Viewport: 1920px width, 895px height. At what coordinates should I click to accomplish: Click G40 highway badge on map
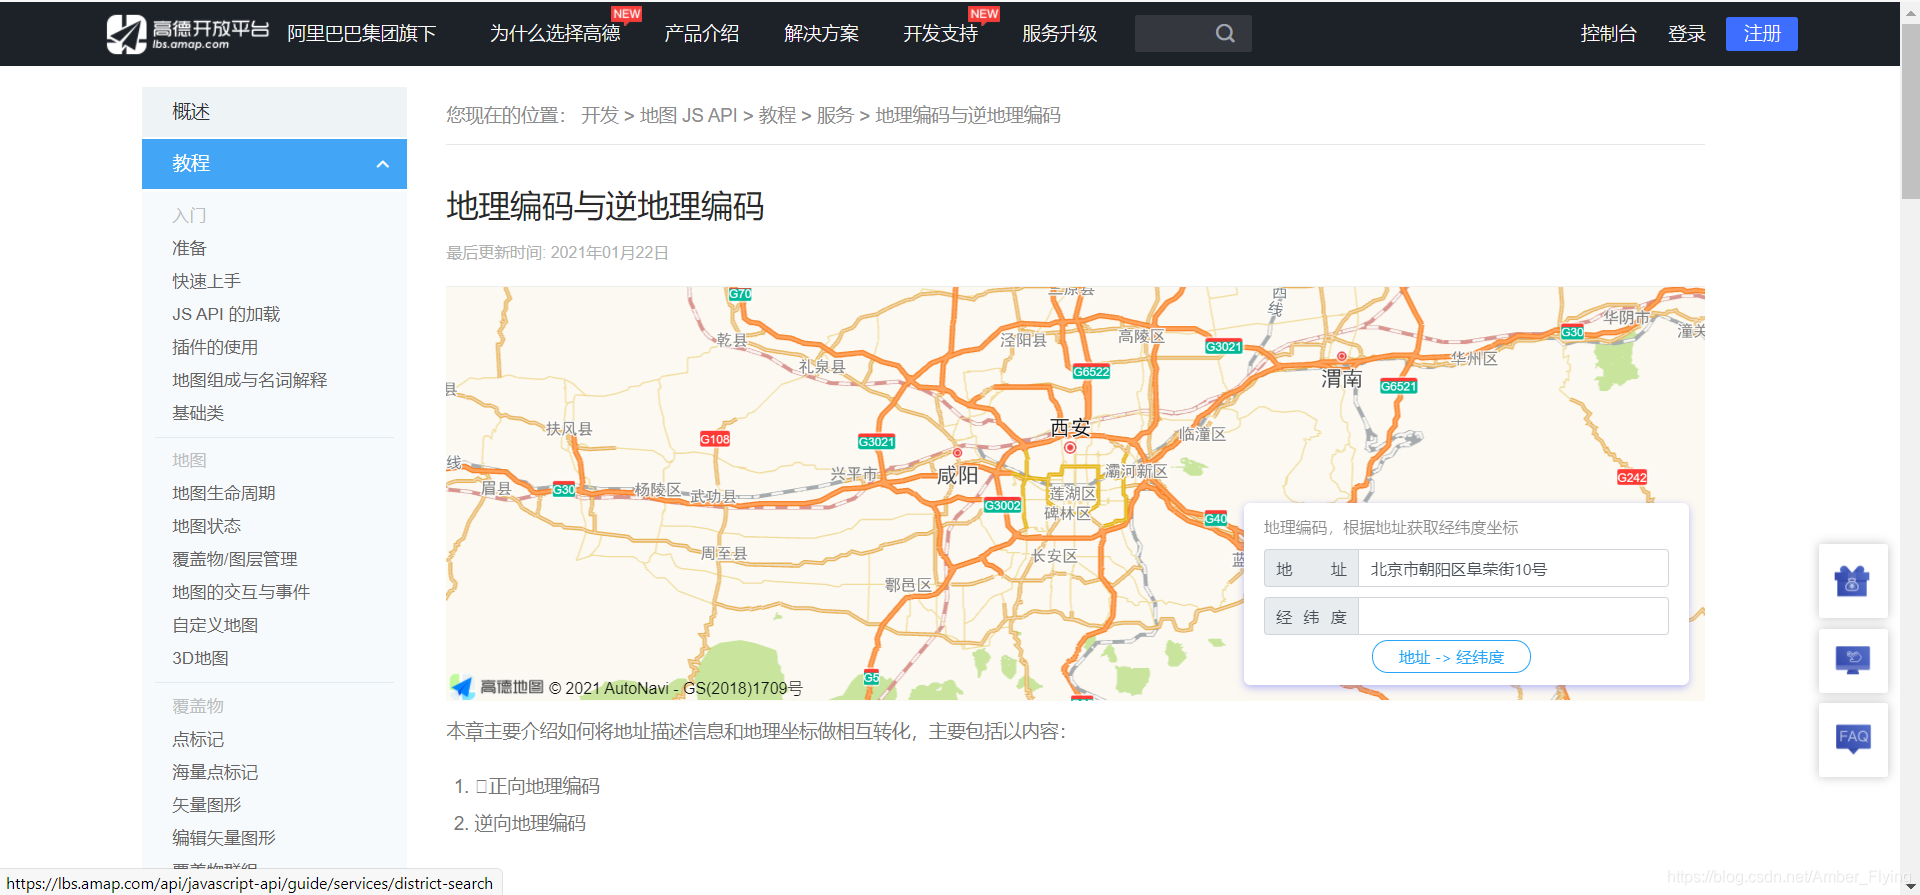[1216, 518]
